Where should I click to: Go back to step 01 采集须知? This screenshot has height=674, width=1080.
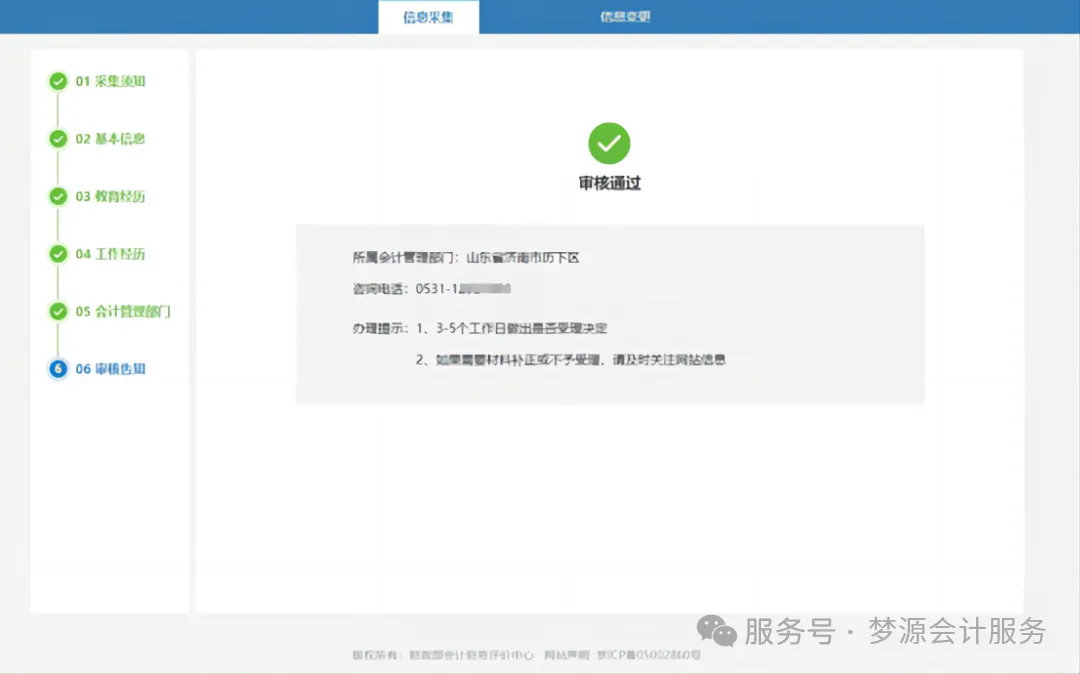tap(108, 81)
